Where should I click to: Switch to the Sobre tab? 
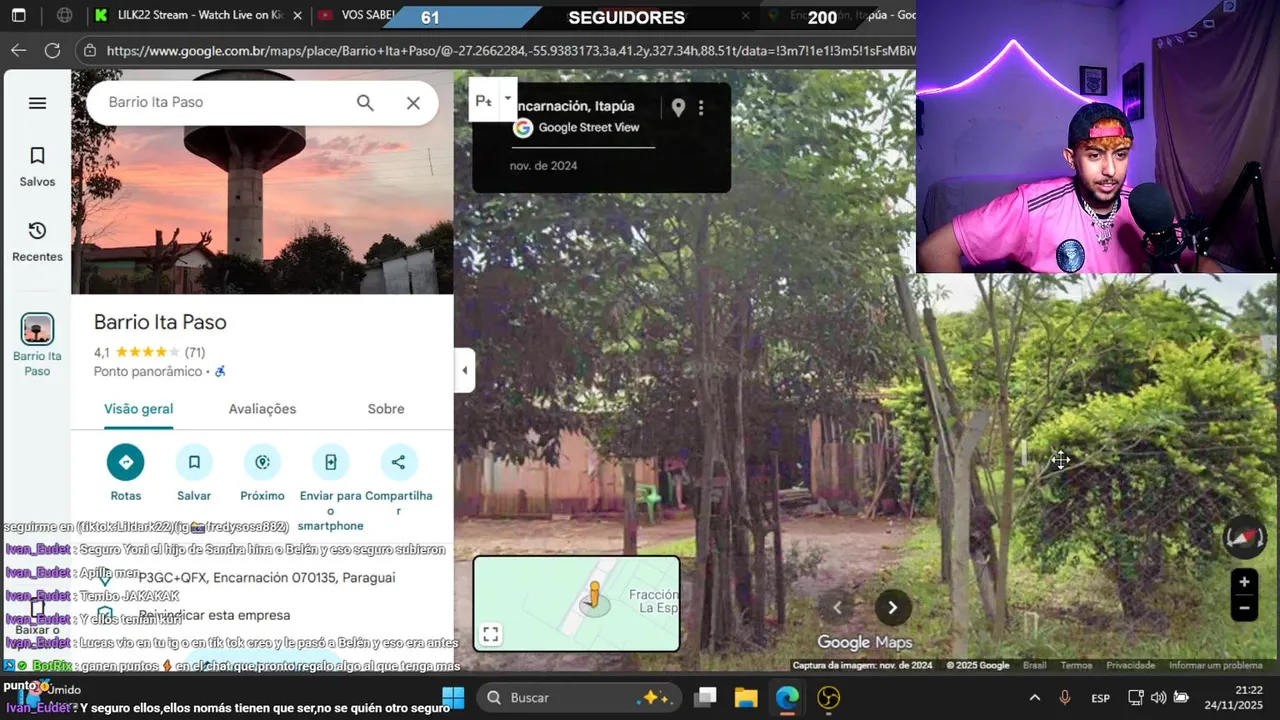point(386,409)
